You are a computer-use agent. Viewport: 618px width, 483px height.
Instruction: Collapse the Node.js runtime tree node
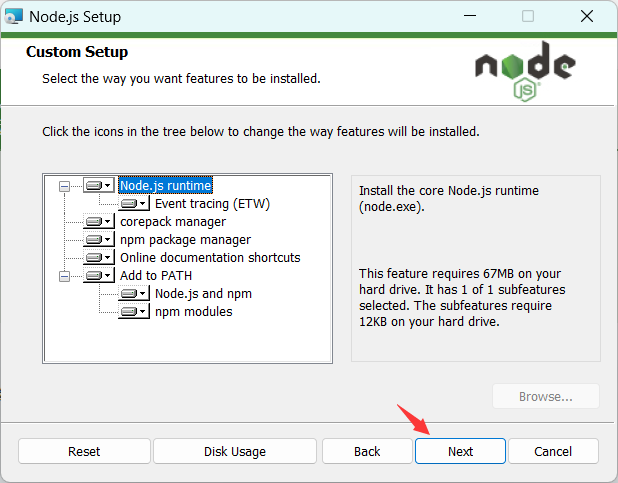(x=64, y=186)
